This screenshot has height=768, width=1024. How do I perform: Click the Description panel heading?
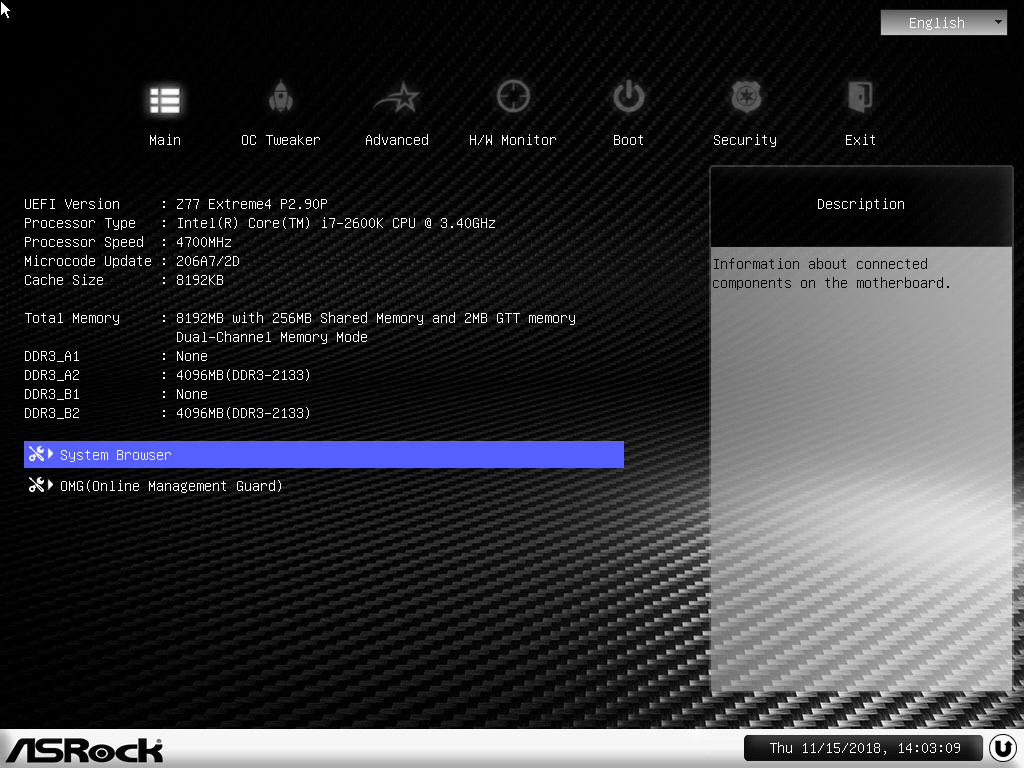click(x=861, y=204)
